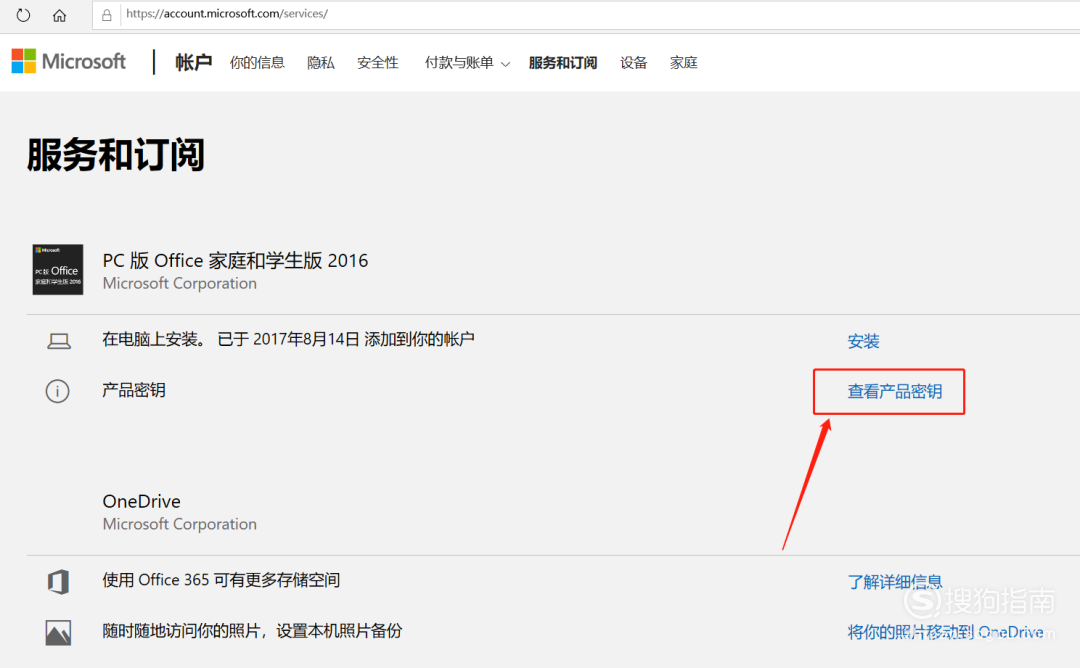1080x668 pixels.
Task: Click Microsoft Corporation under OneDrive
Action: tap(179, 524)
